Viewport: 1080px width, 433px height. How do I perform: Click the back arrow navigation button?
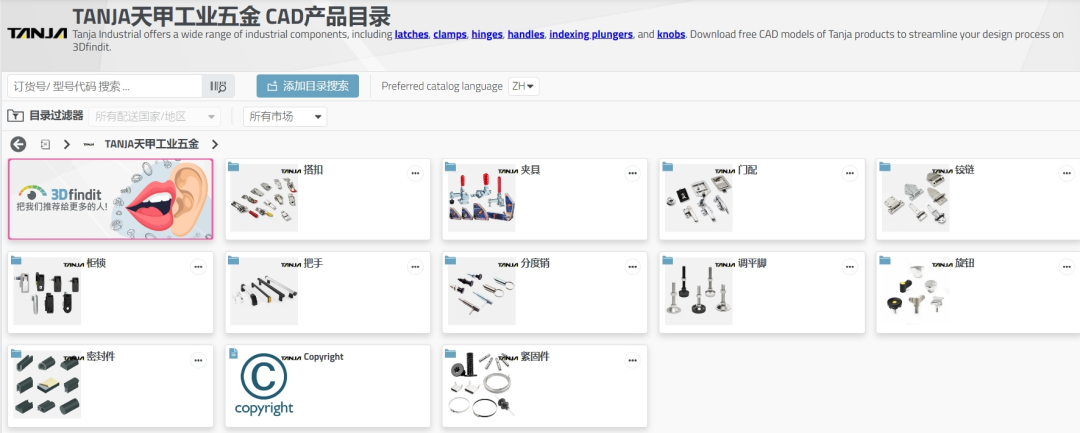pyautogui.click(x=18, y=145)
